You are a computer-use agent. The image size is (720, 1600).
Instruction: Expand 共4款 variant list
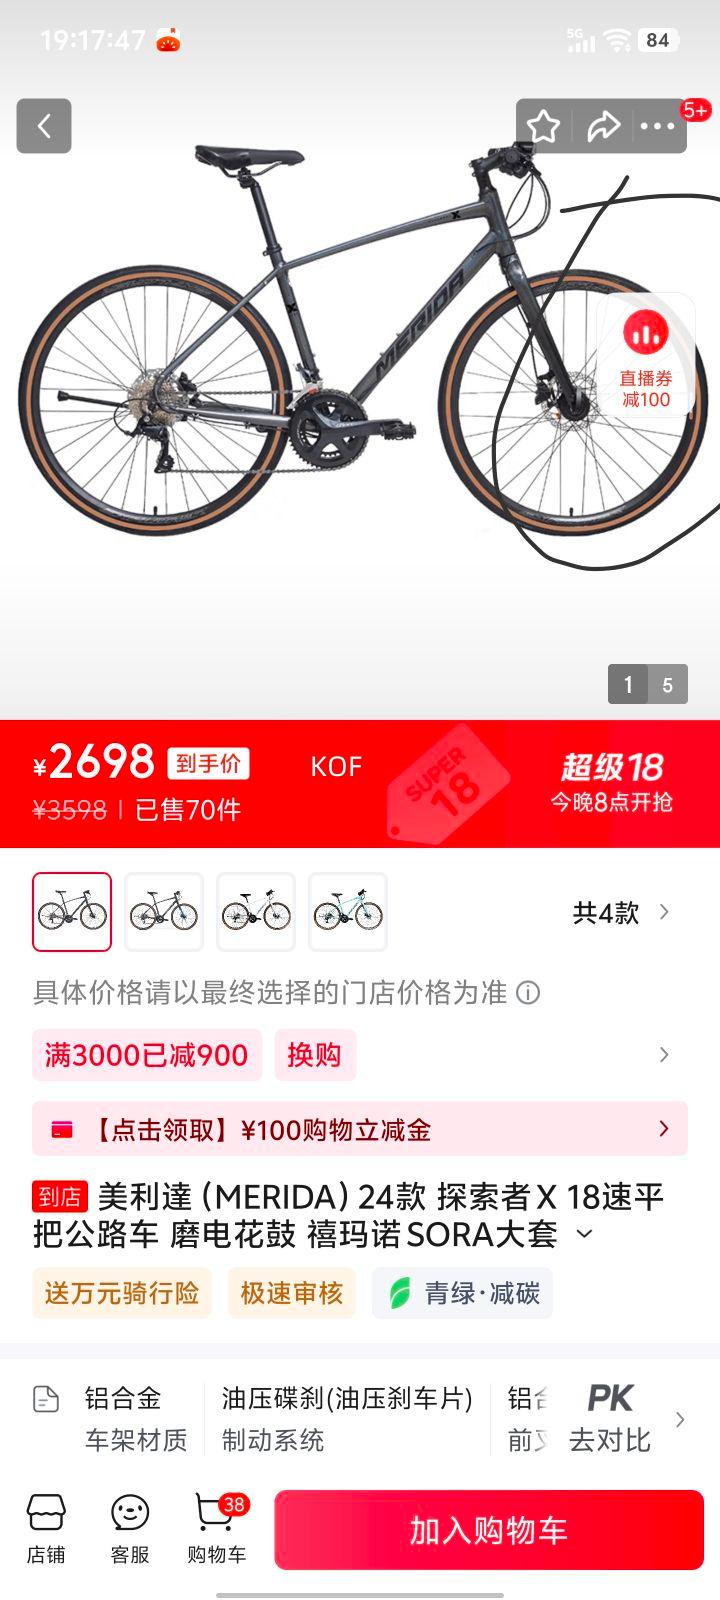pos(621,912)
